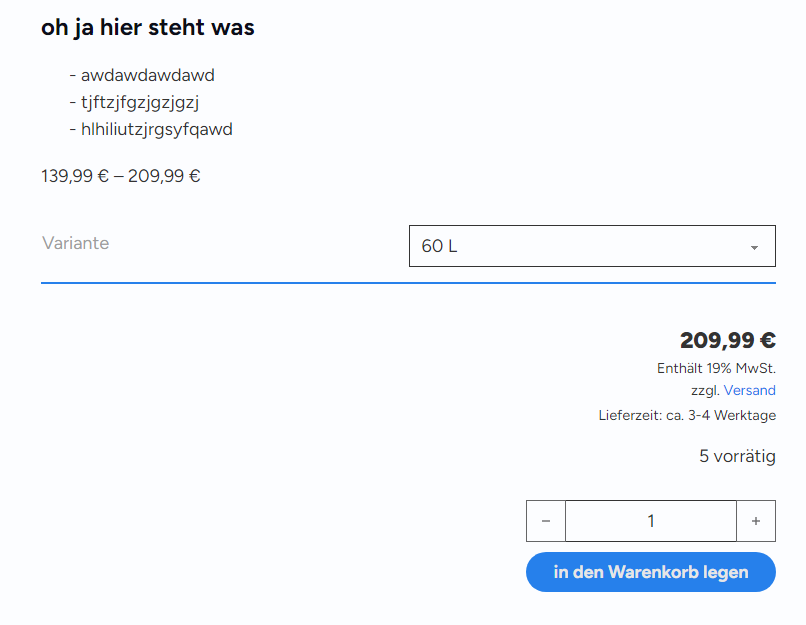
Task: Click 'in den Warenkorb legen' button
Action: pyautogui.click(x=651, y=572)
